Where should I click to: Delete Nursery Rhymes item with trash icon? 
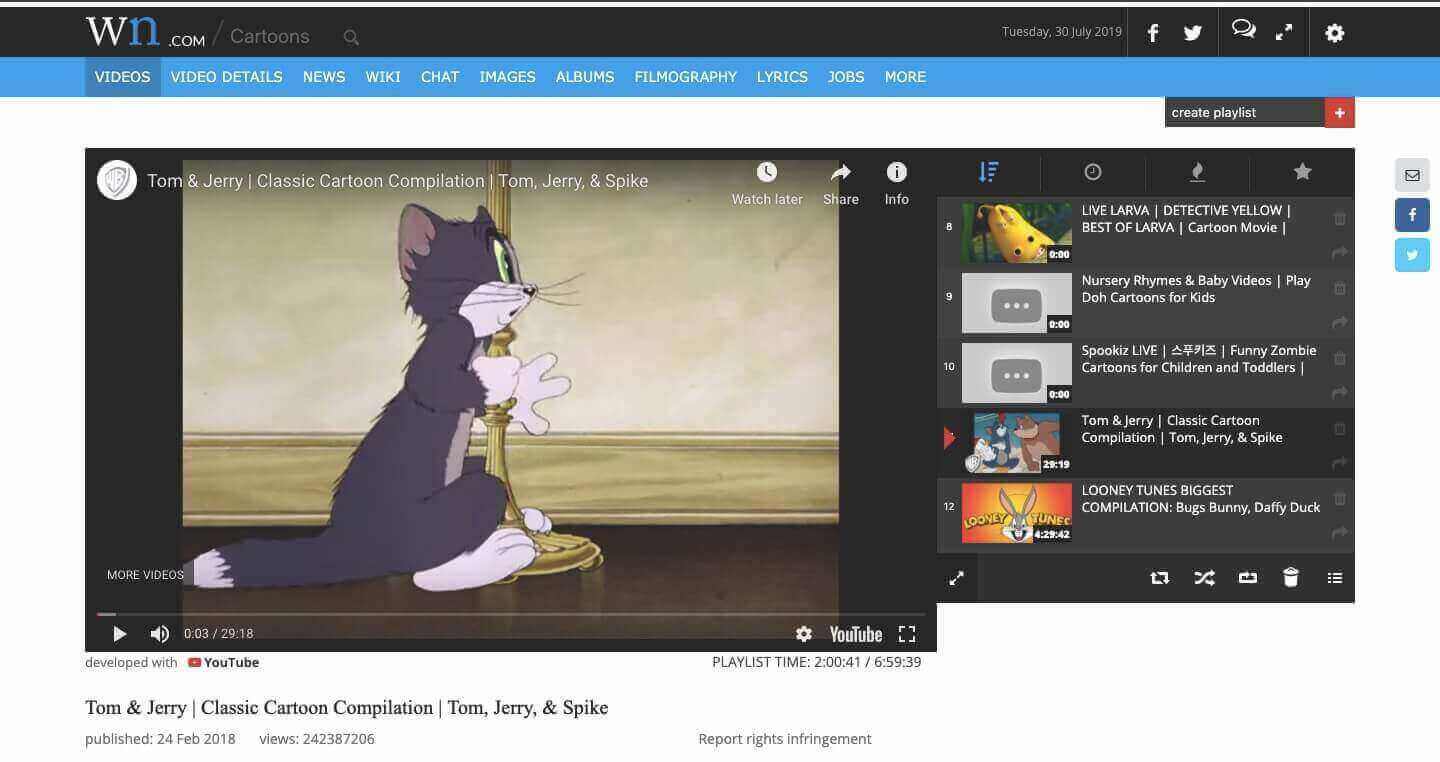click(x=1340, y=288)
